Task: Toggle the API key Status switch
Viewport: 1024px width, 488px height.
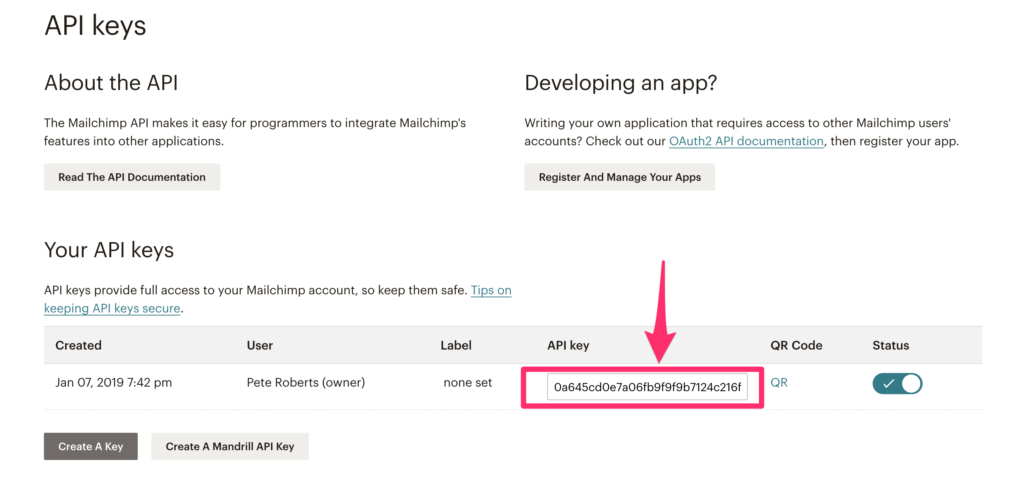Action: click(897, 383)
